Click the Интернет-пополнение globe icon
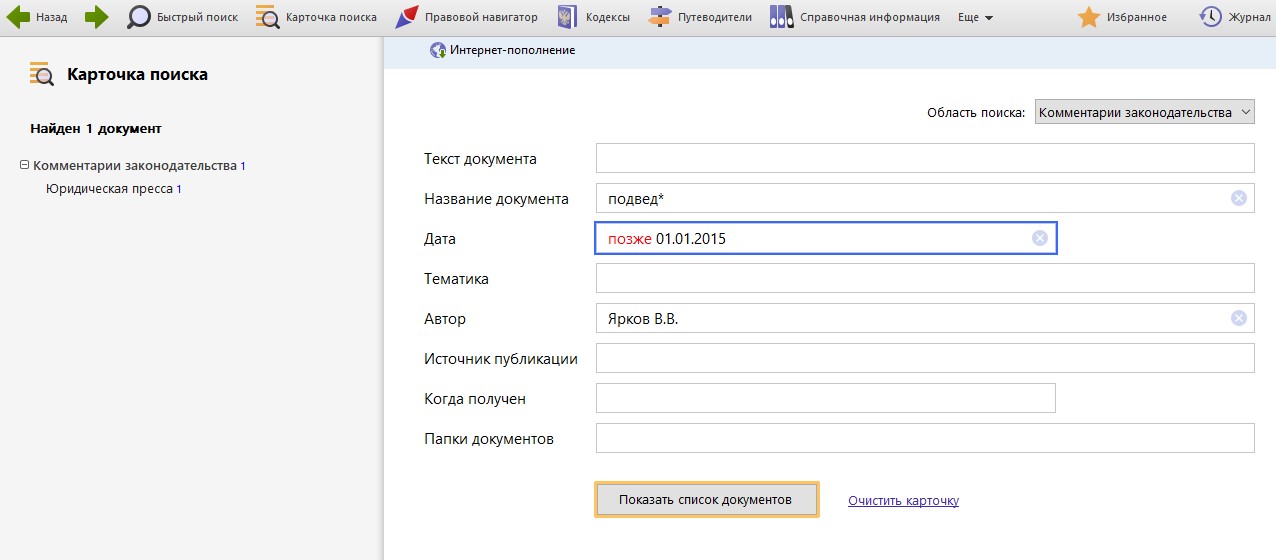Screen dimensions: 1276x560 pos(438,50)
